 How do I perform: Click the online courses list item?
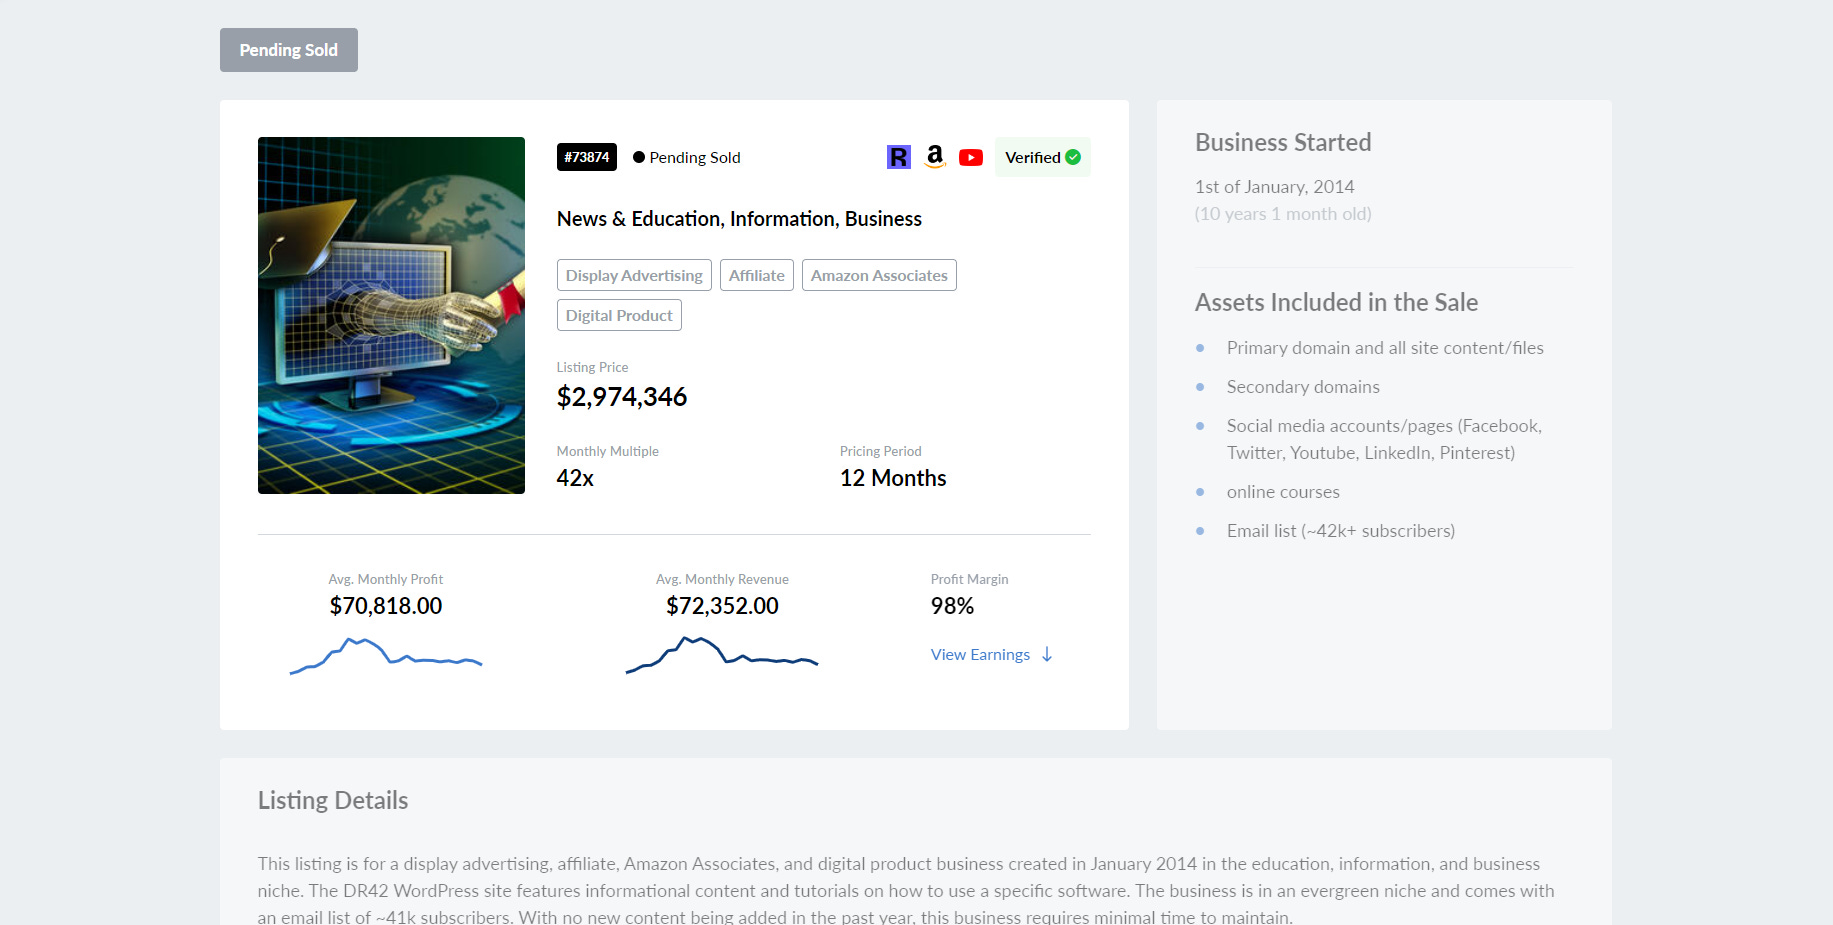click(1283, 492)
